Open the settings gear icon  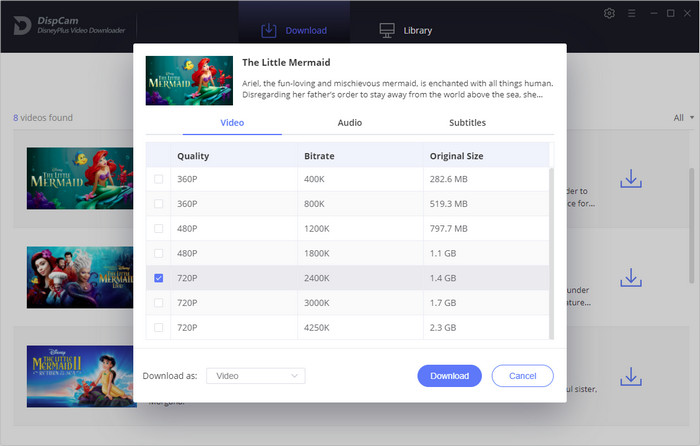609,13
